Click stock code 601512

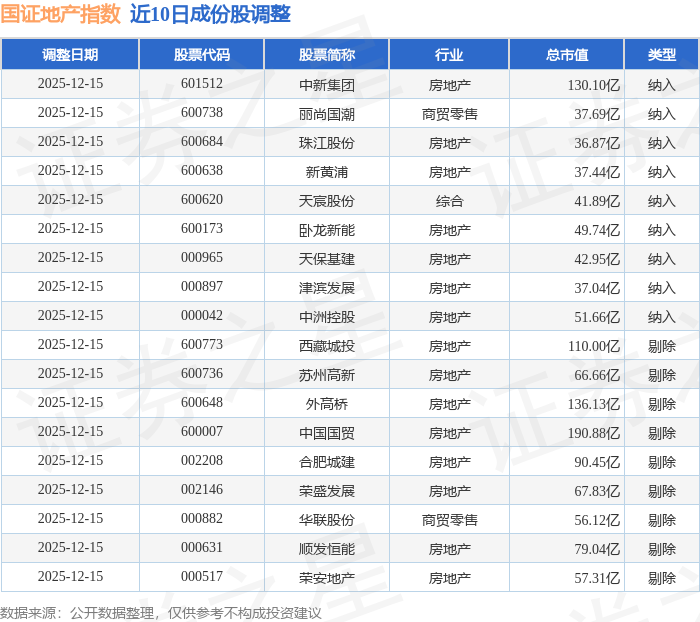(x=202, y=83)
